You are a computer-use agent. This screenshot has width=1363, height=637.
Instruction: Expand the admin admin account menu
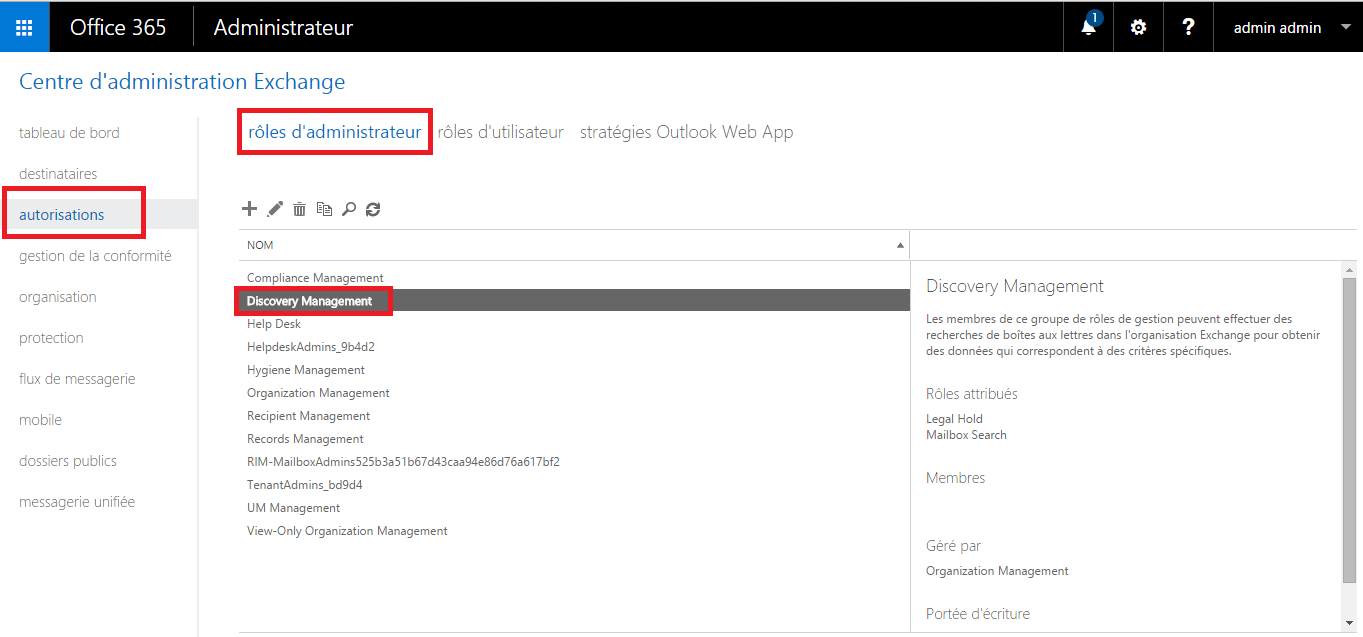(x=1344, y=28)
